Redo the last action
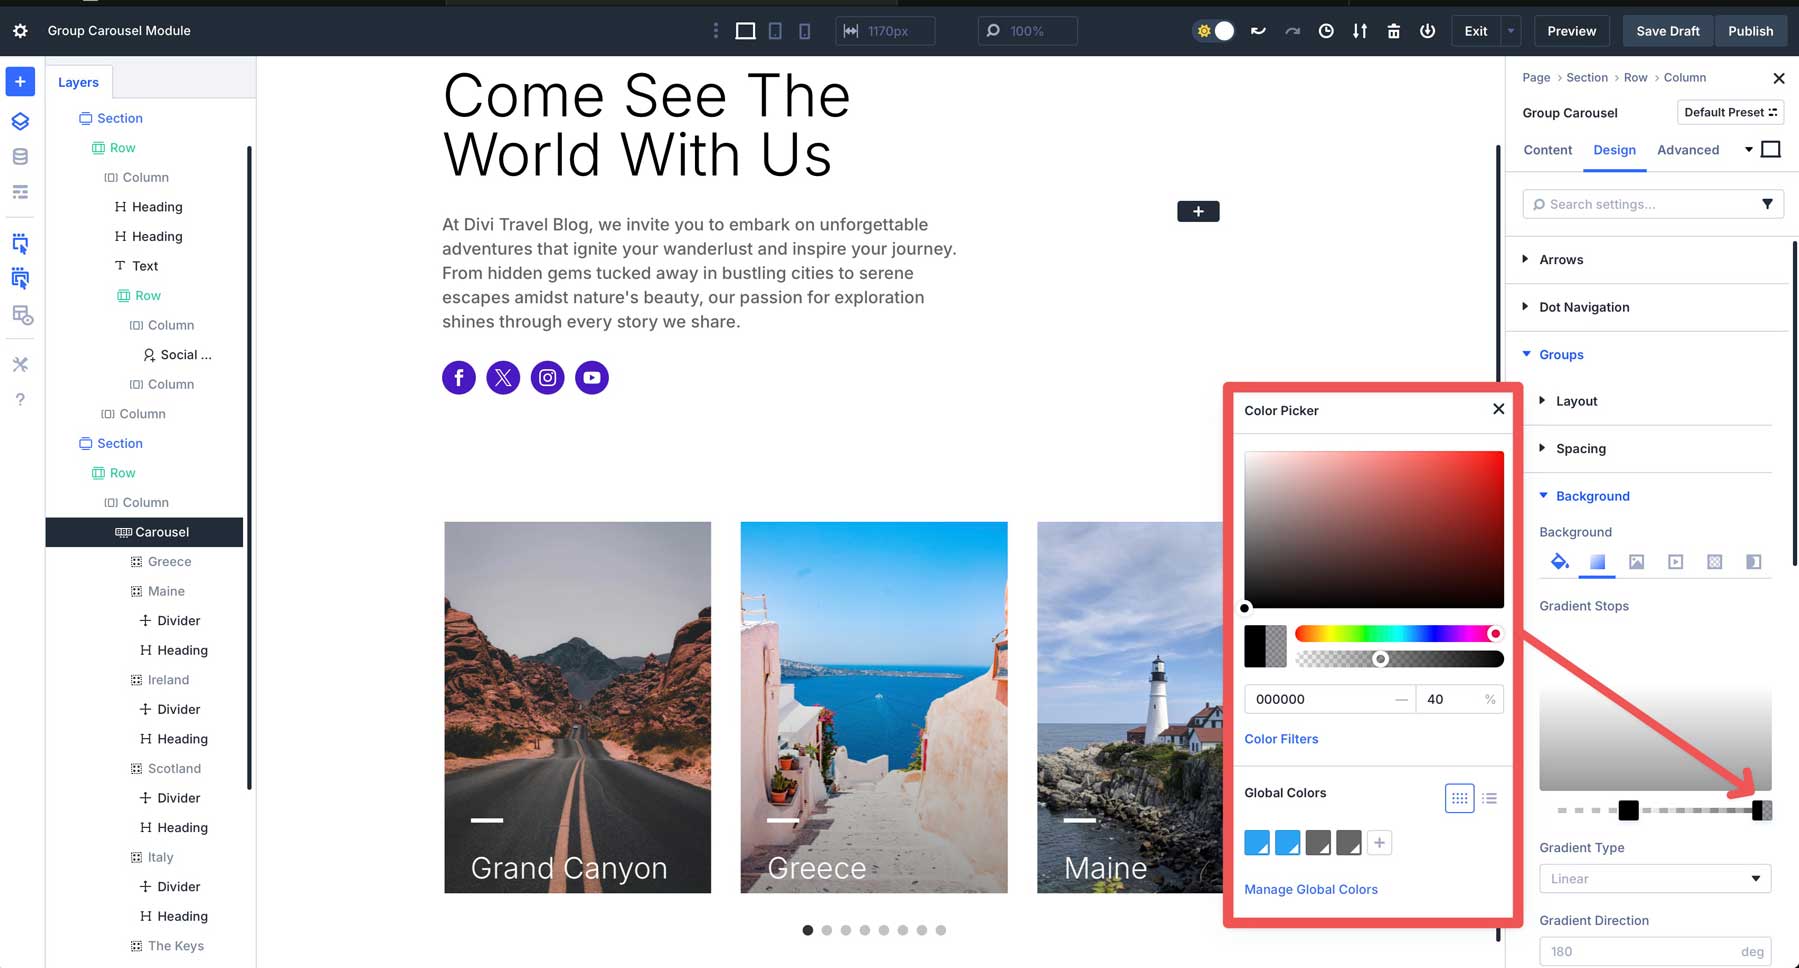The height and width of the screenshot is (968, 1799). point(1292,30)
